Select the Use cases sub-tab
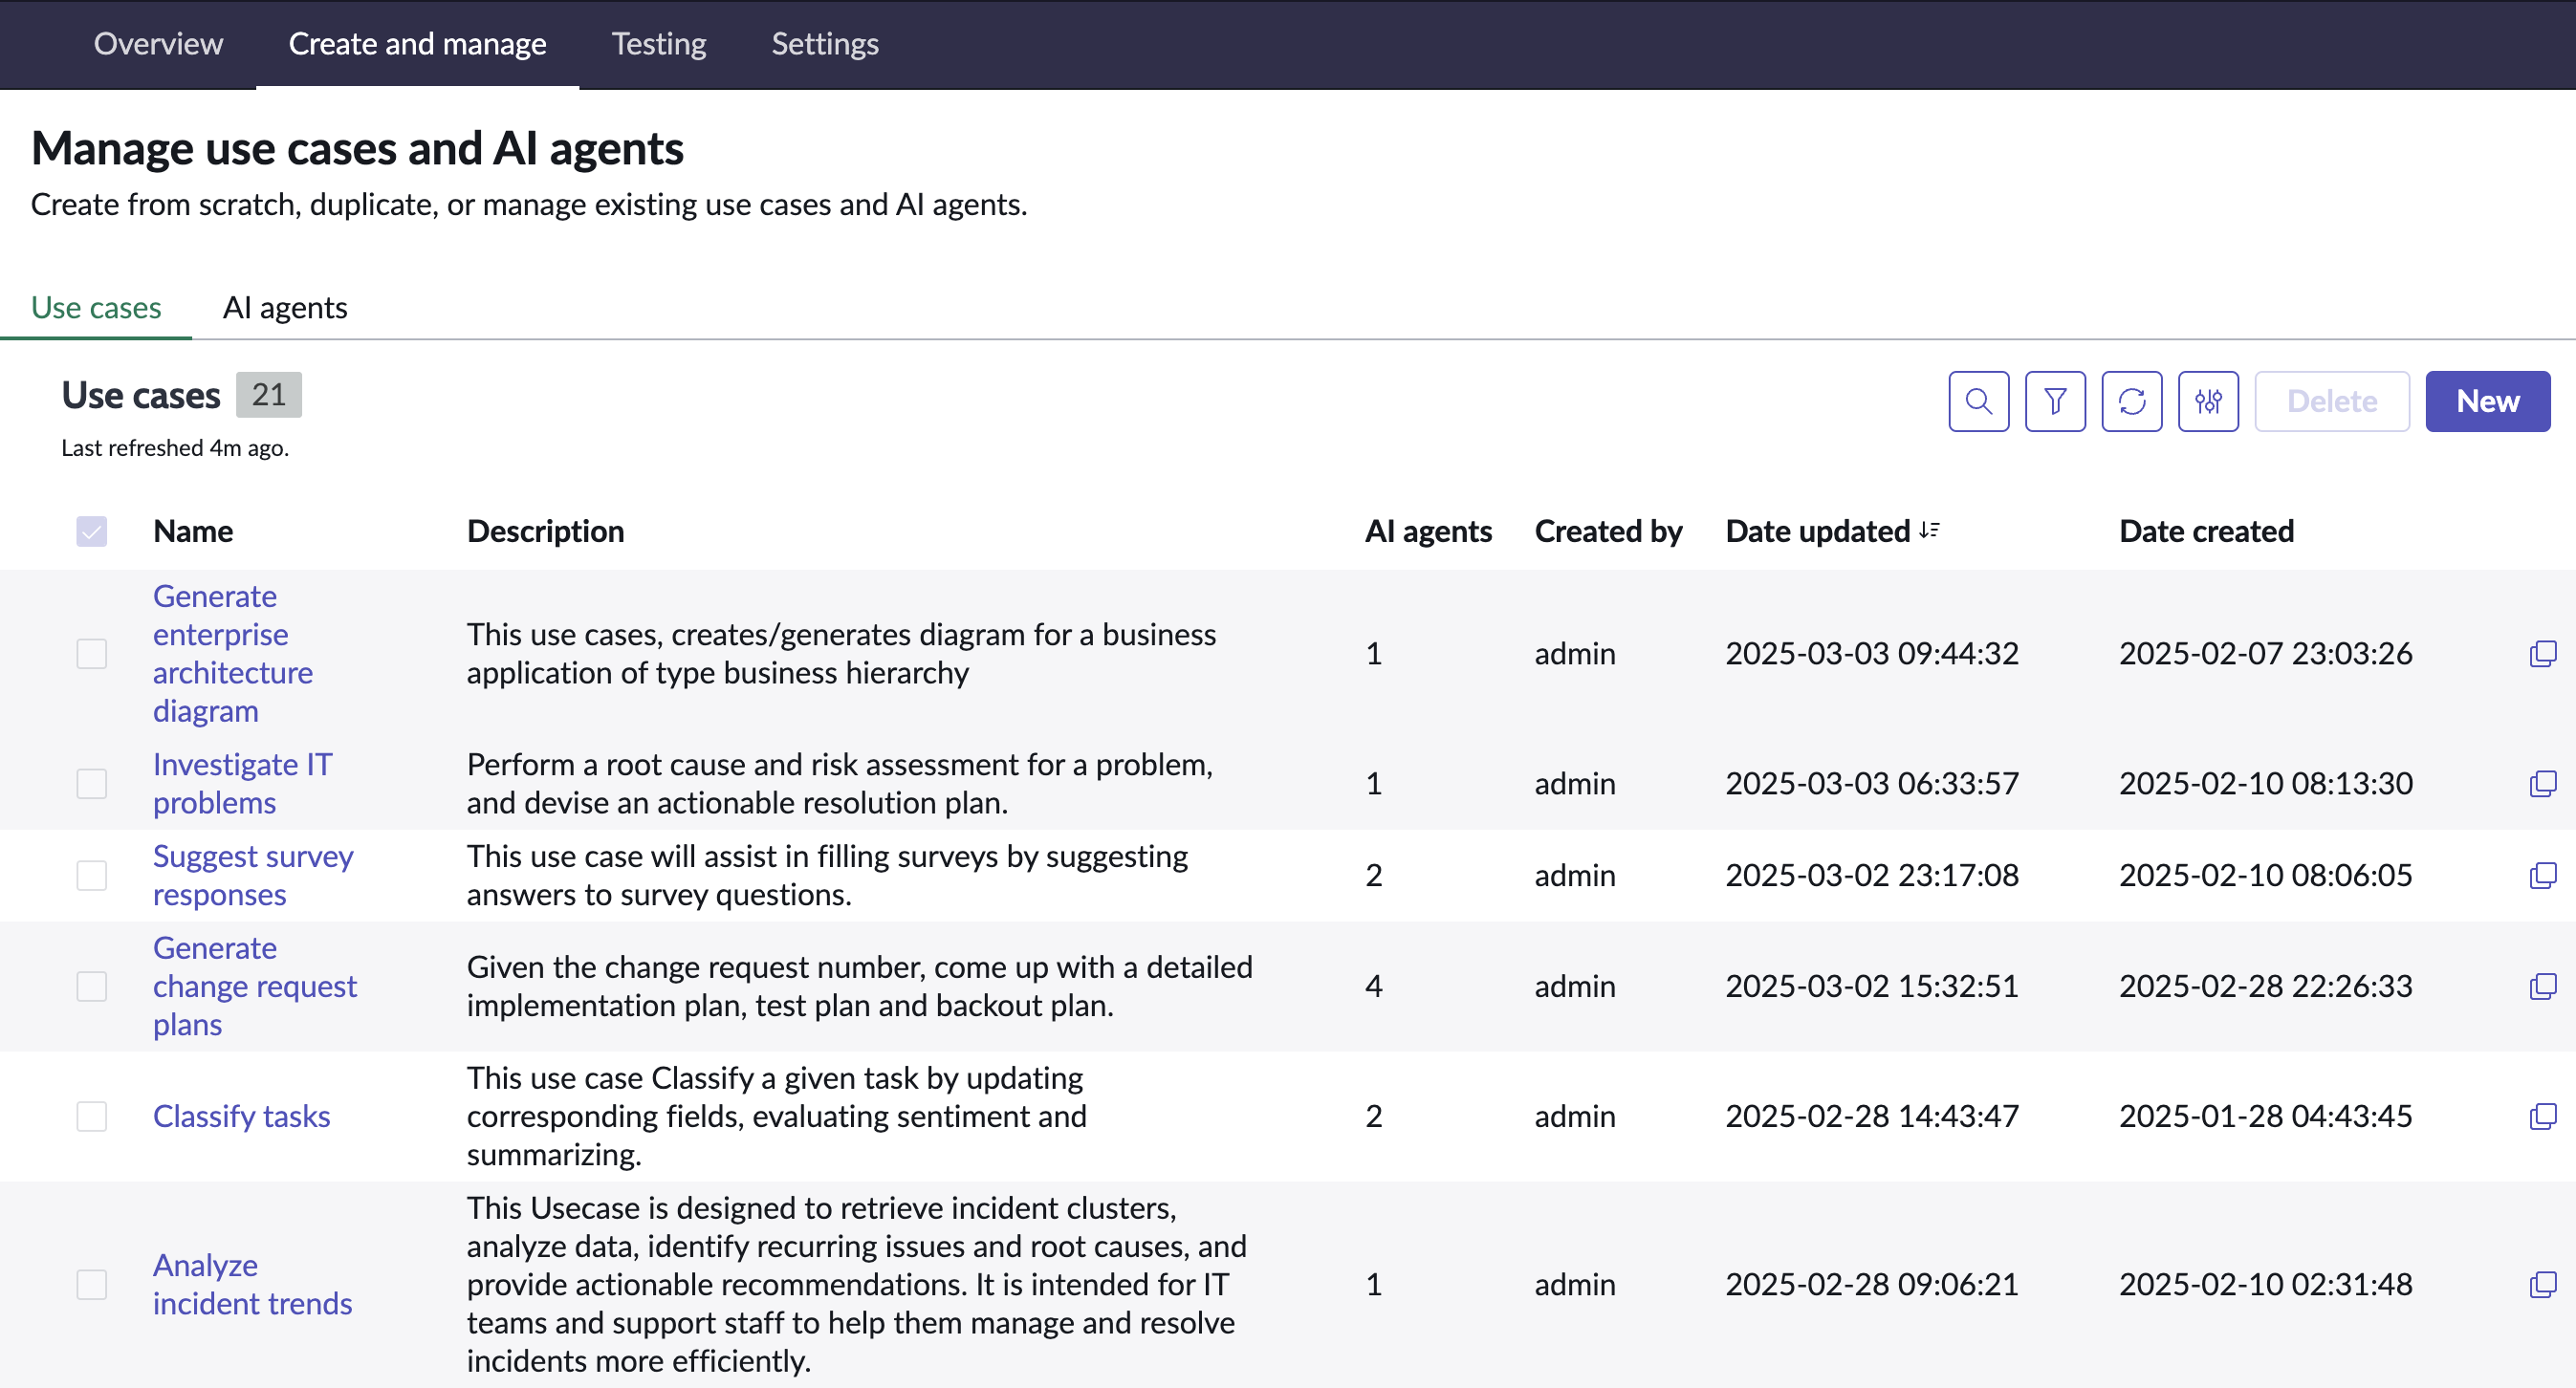The image size is (2576, 1388). click(96, 307)
